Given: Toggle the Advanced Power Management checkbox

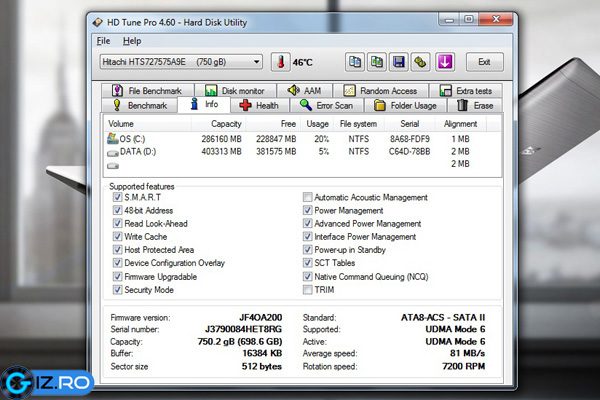Looking at the screenshot, I should click(307, 223).
